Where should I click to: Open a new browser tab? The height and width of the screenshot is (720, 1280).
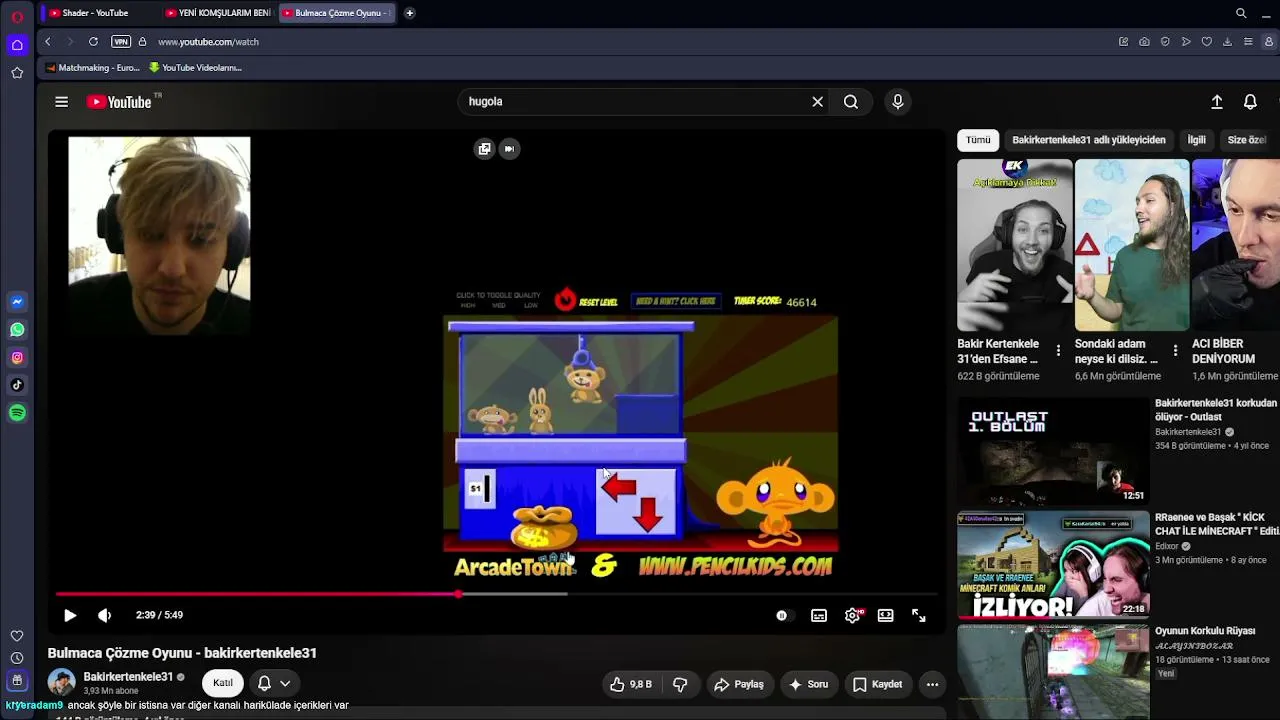tap(410, 13)
